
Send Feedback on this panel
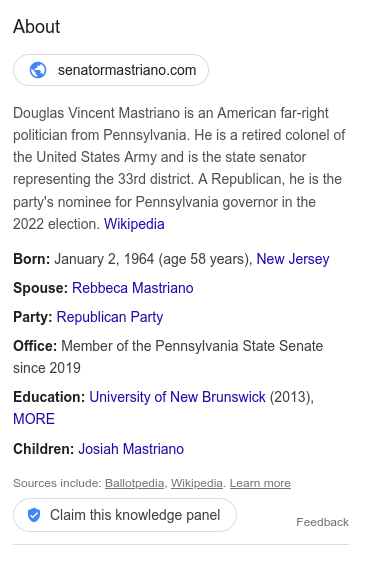322,522
